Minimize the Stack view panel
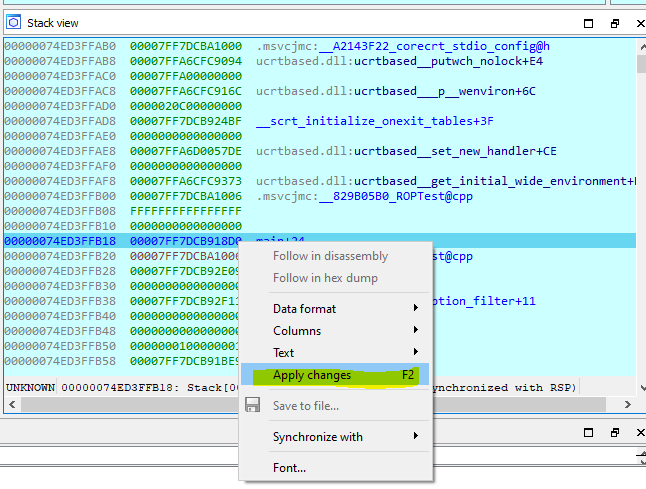The image size is (646, 489). coord(586,23)
